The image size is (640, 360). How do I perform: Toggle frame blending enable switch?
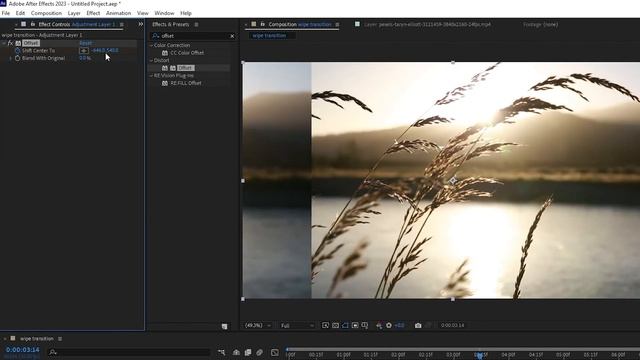[x=248, y=352]
